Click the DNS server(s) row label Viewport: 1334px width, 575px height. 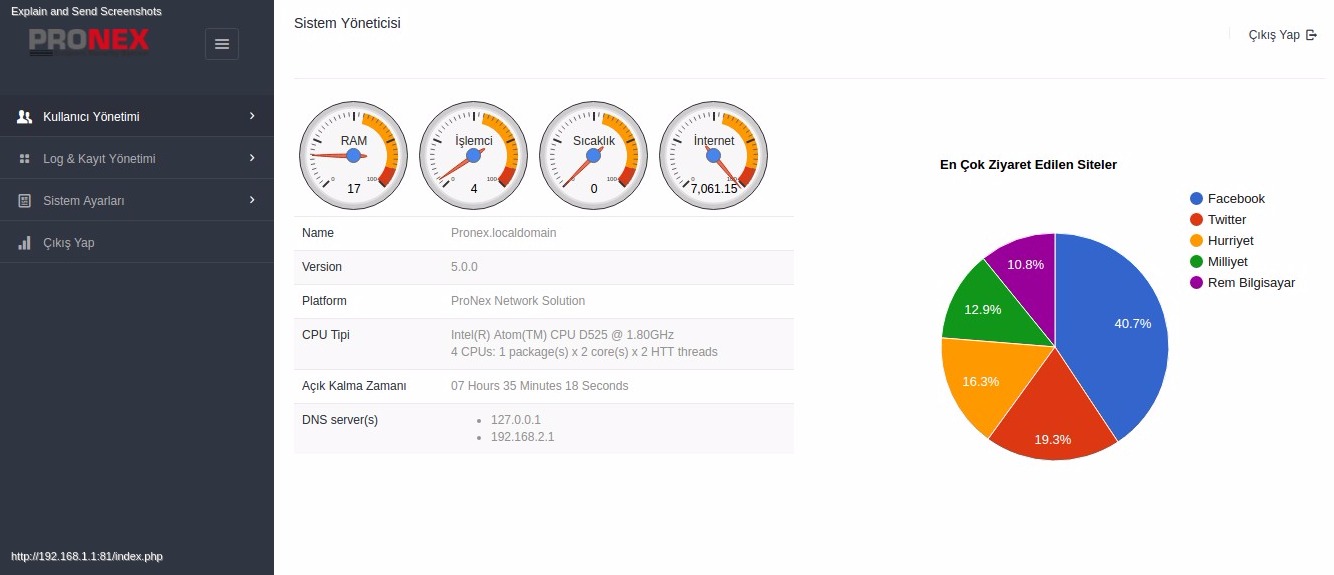[340, 420]
